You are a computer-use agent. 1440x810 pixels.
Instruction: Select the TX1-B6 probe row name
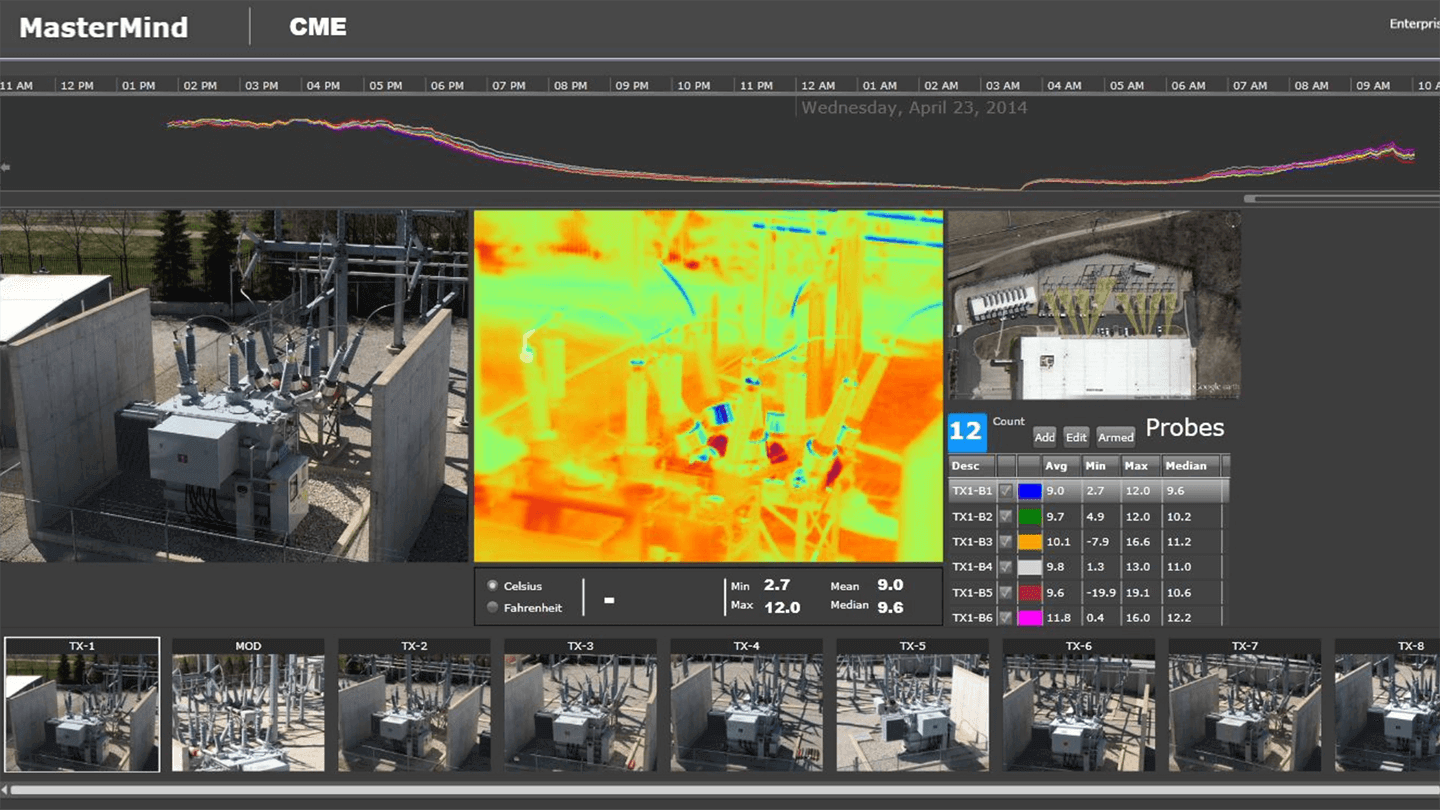(x=972, y=617)
